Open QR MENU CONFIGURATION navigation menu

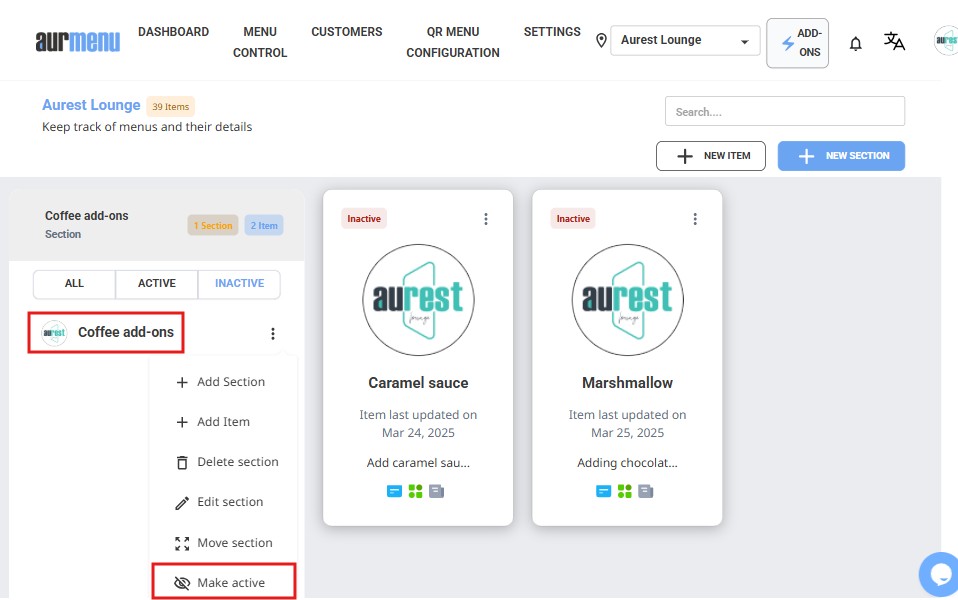[x=453, y=42]
